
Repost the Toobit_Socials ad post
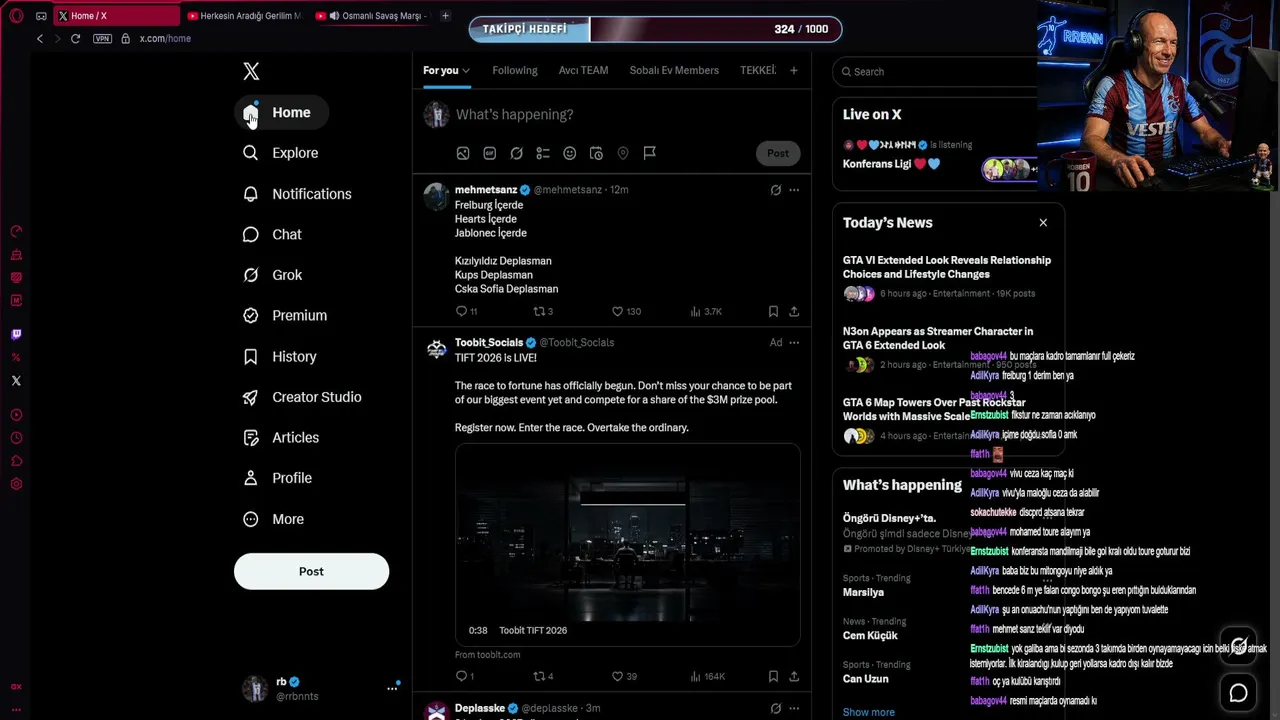[538, 676]
